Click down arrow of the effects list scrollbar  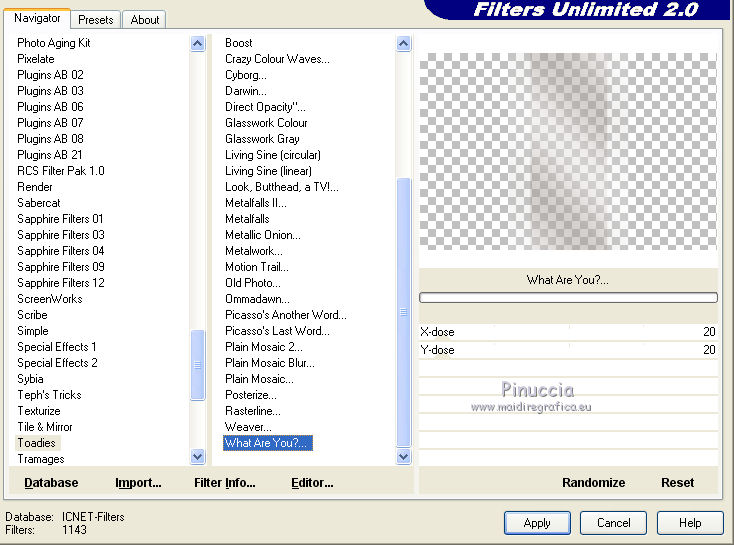click(404, 456)
